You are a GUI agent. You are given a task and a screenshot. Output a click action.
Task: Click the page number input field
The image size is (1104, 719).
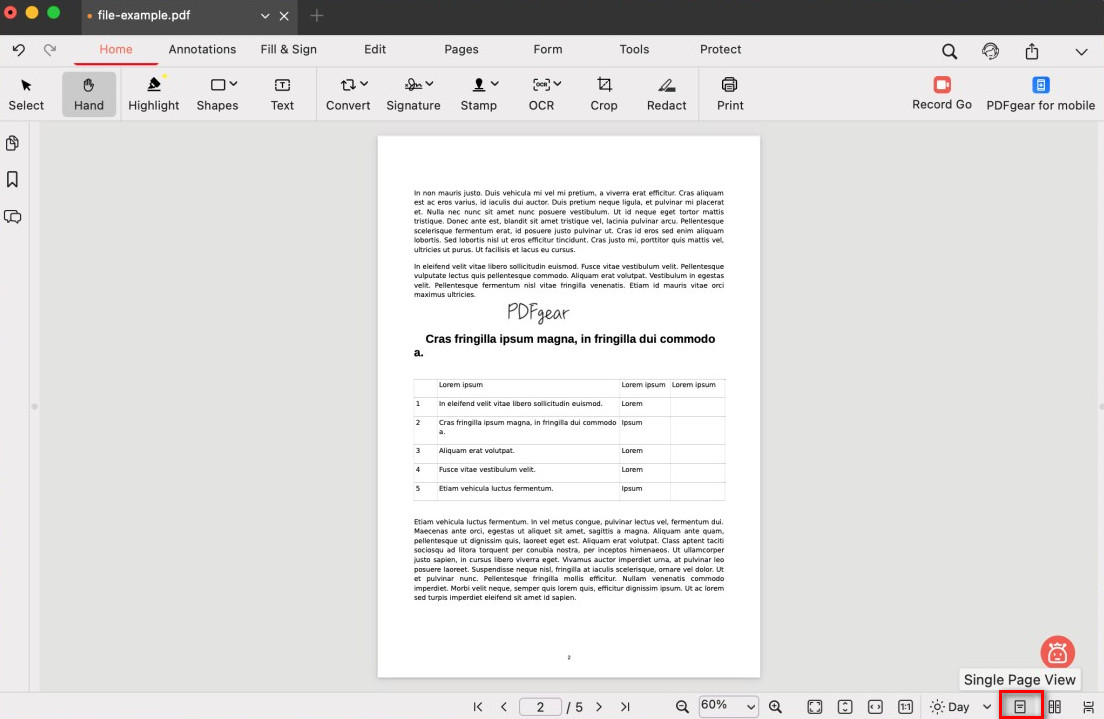coord(540,707)
